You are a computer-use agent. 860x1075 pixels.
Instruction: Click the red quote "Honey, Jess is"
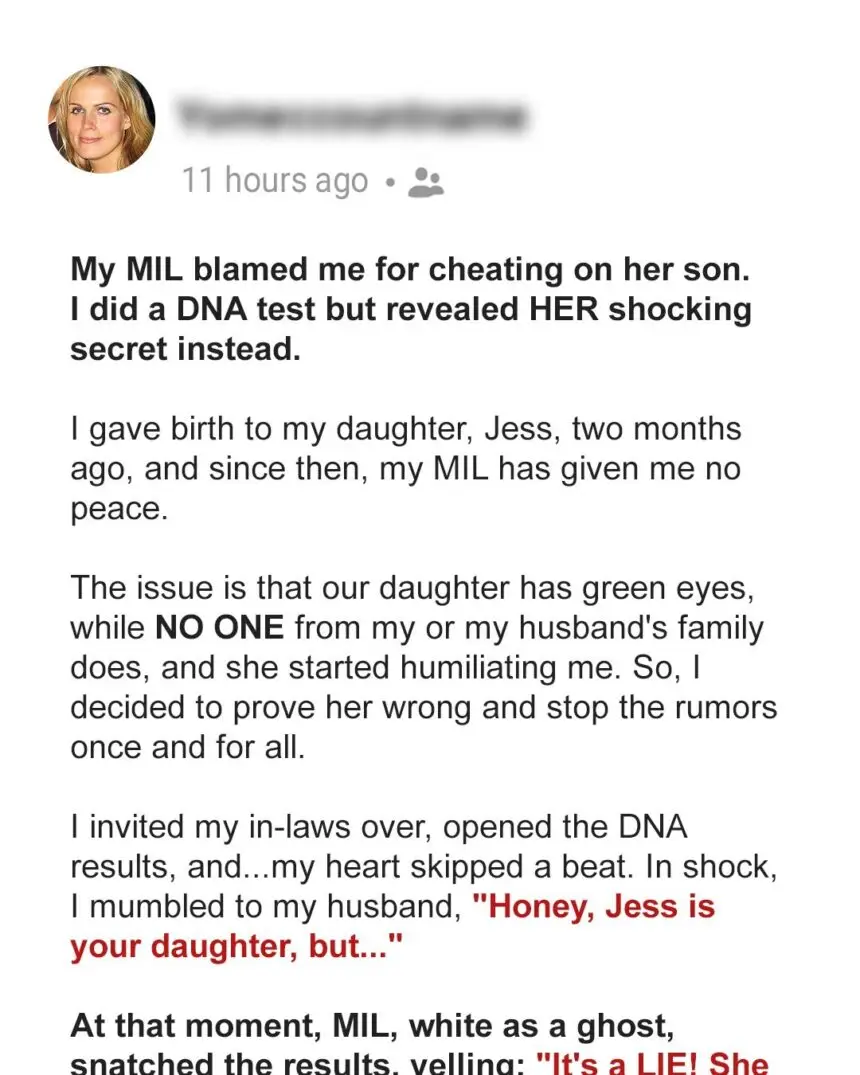point(592,907)
